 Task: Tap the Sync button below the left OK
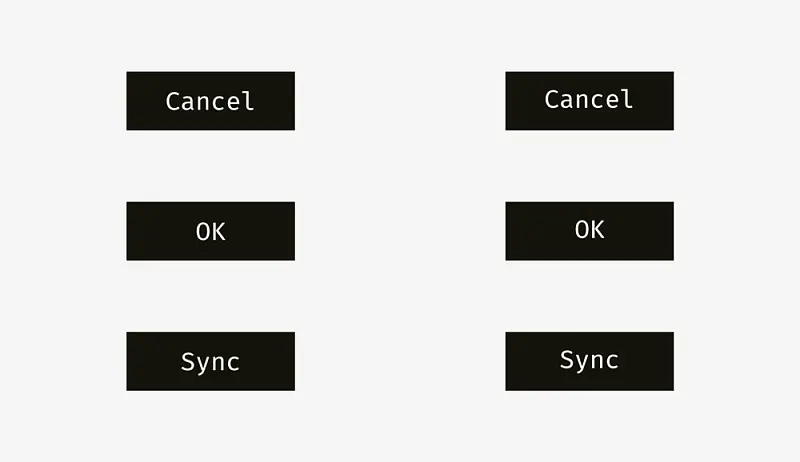pyautogui.click(x=210, y=362)
